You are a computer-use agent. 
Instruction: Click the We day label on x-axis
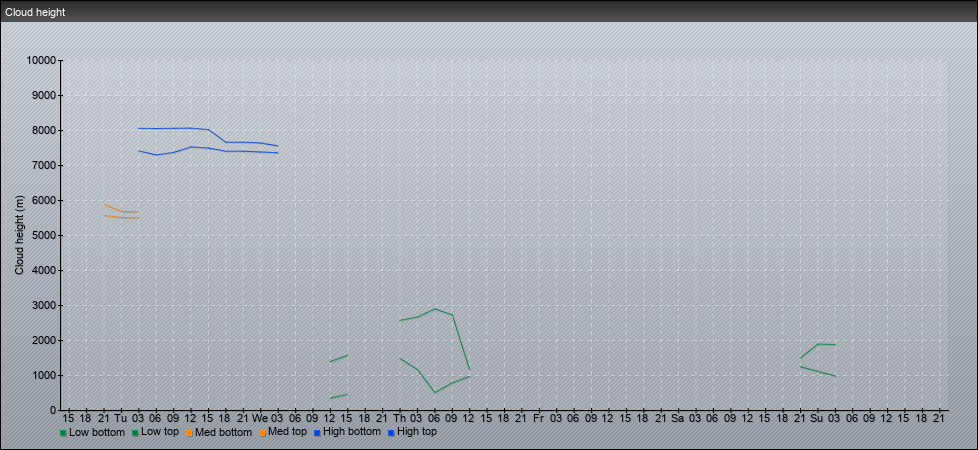point(260,419)
